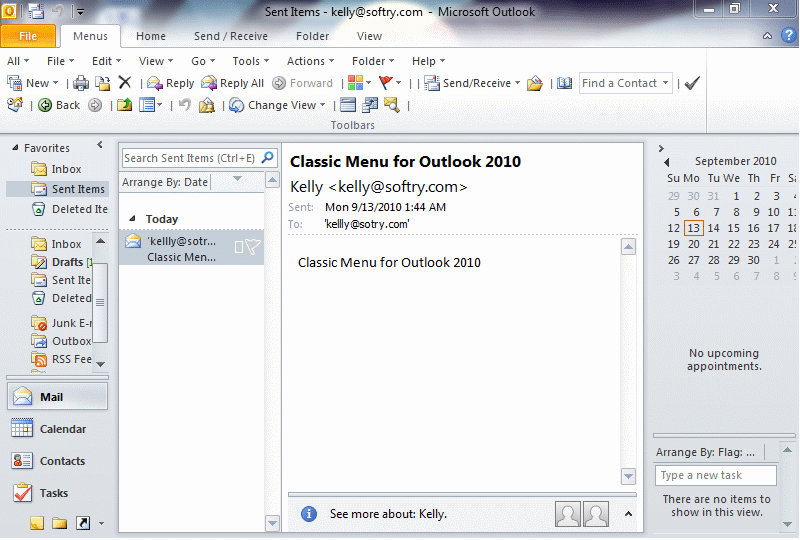800x540 pixels.
Task: Toggle the category box on the kellly@sotr message
Action: coord(239,248)
